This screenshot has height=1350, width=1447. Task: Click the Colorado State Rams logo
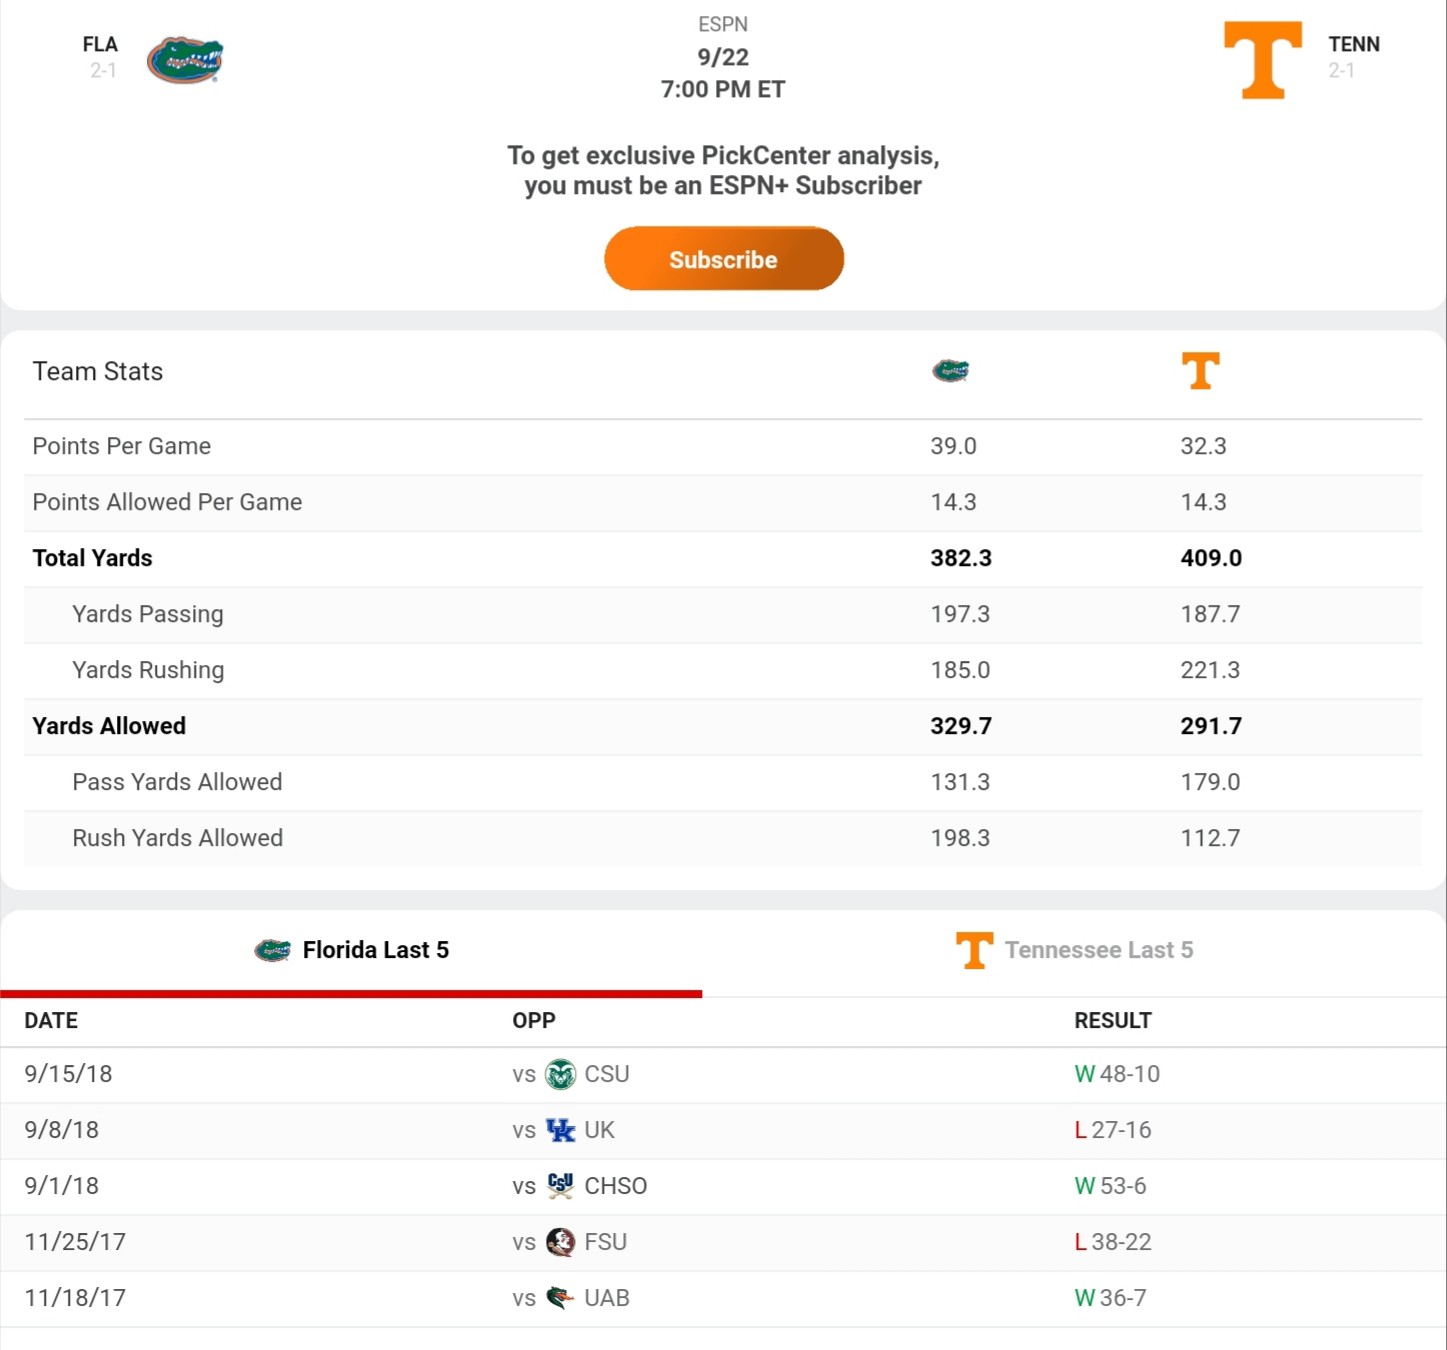coord(560,1075)
